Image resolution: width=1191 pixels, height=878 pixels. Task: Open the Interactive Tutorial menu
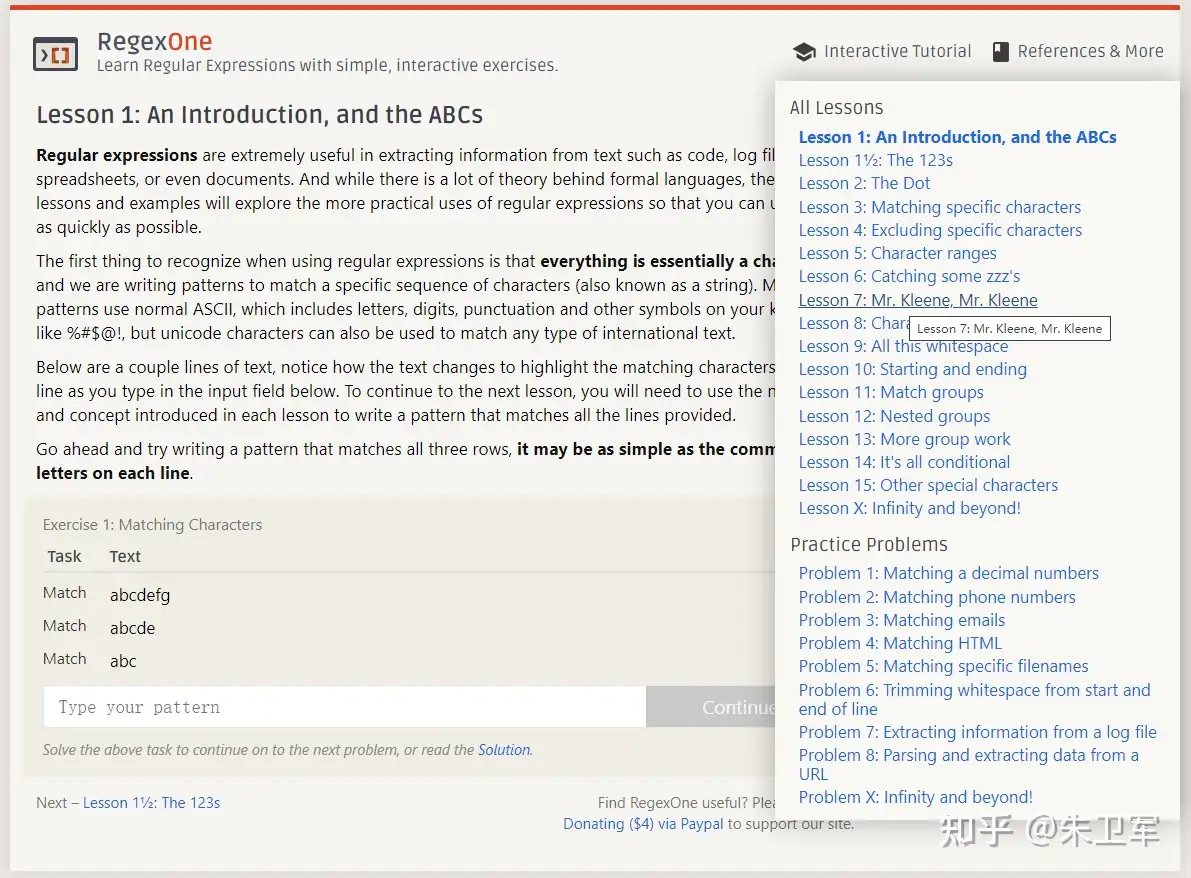(882, 52)
